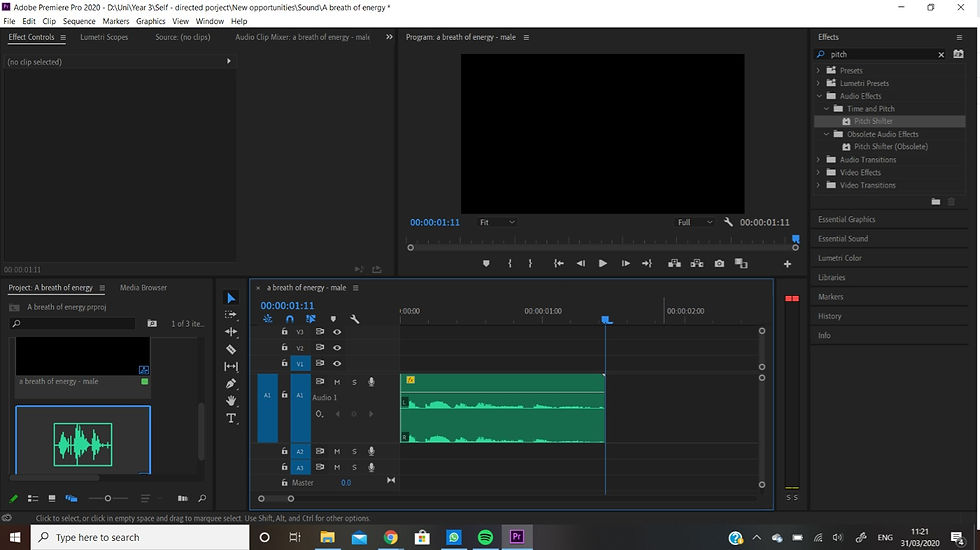This screenshot has height=550, width=980.
Task: Click Add Marker in the Program monitor
Action: pyautogui.click(x=486, y=264)
